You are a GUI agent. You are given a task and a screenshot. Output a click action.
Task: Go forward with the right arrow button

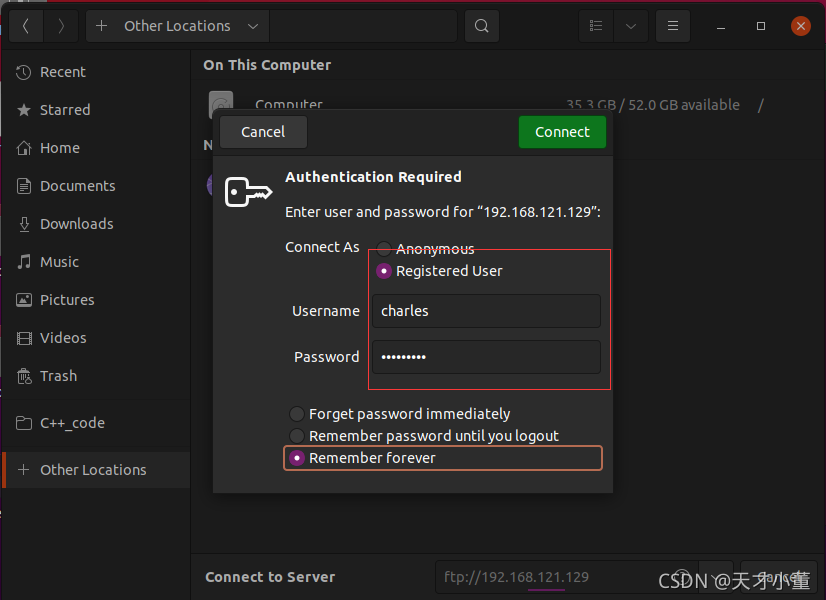pos(61,26)
